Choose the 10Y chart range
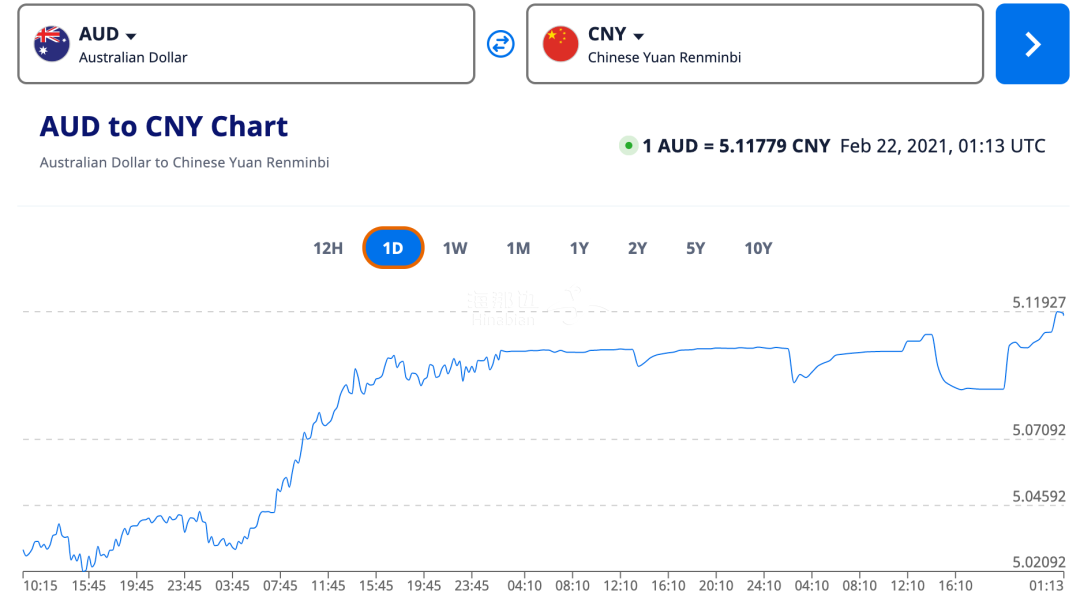 pyautogui.click(x=758, y=248)
